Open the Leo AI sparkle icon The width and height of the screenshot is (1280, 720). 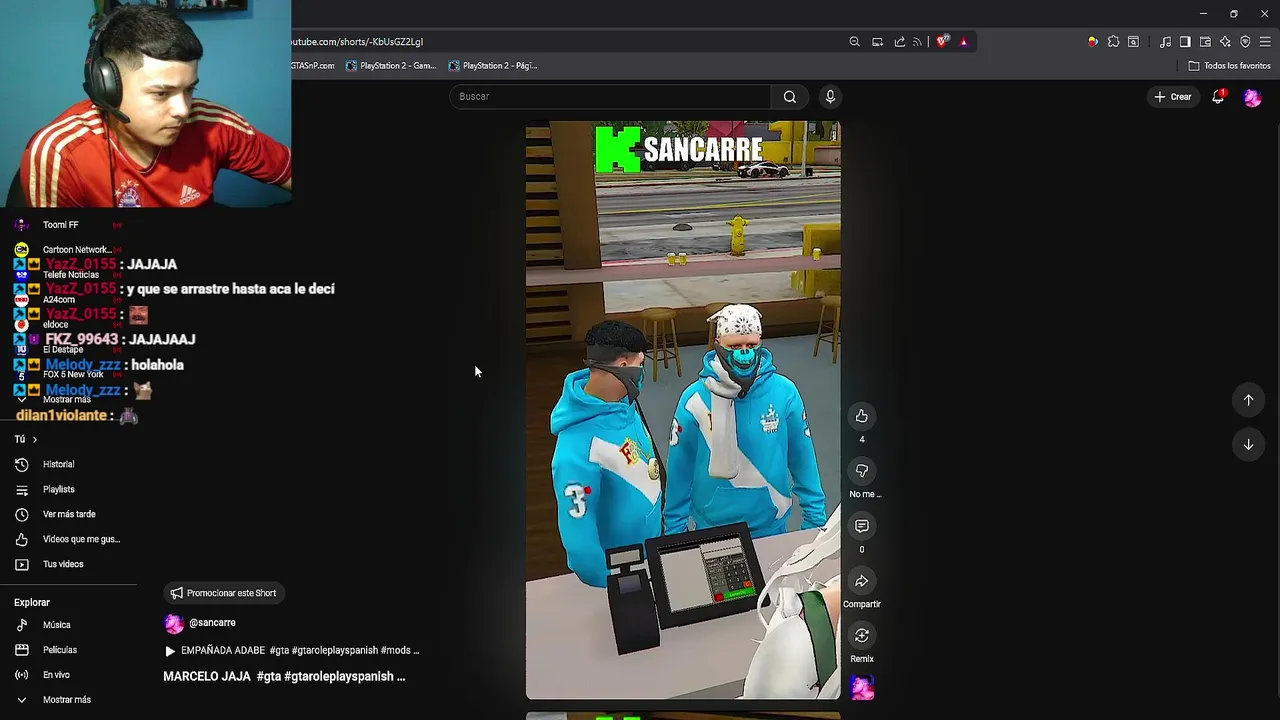[x=1225, y=42]
